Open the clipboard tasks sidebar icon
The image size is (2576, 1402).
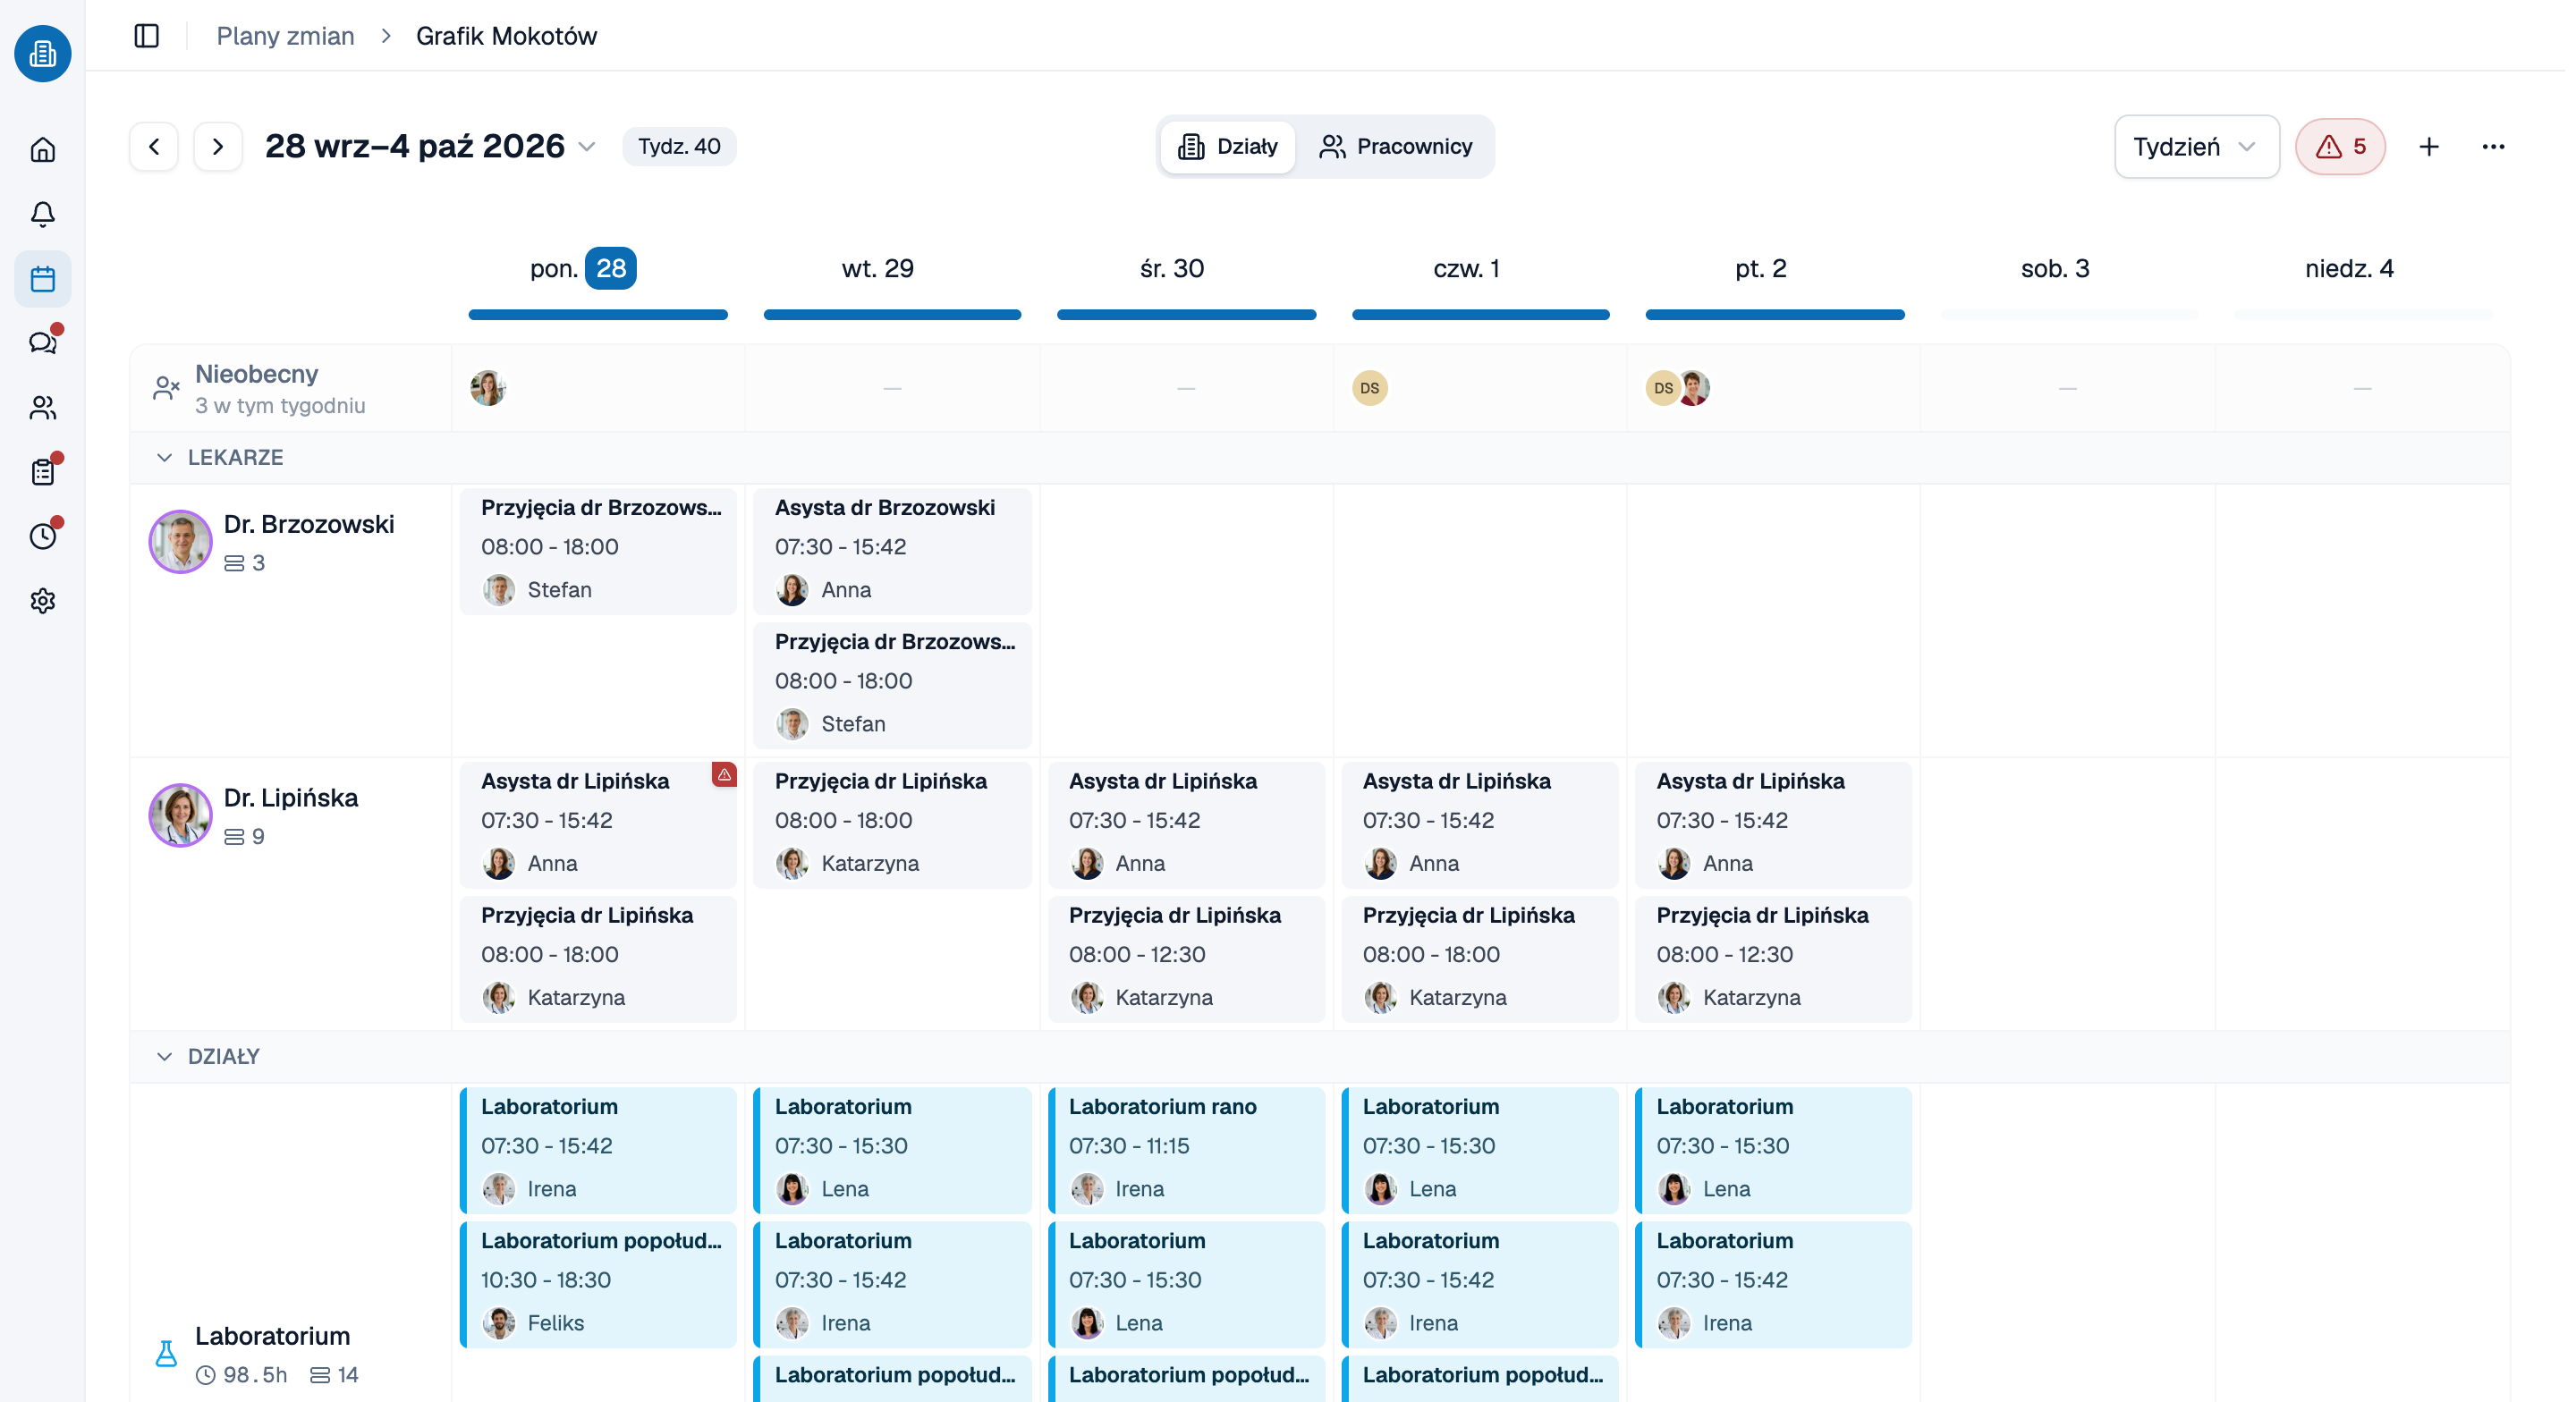tap(42, 472)
